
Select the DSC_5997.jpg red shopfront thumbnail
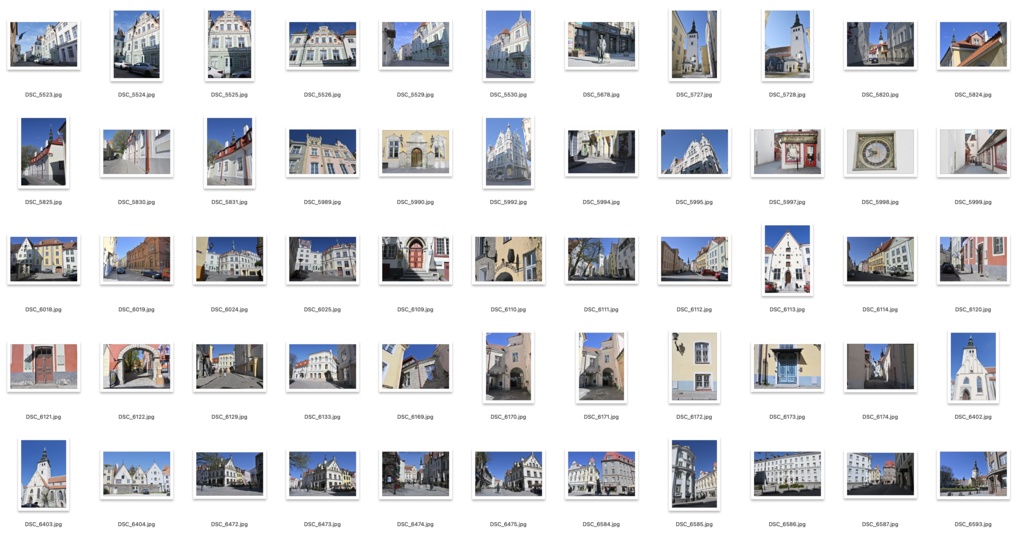click(x=787, y=152)
